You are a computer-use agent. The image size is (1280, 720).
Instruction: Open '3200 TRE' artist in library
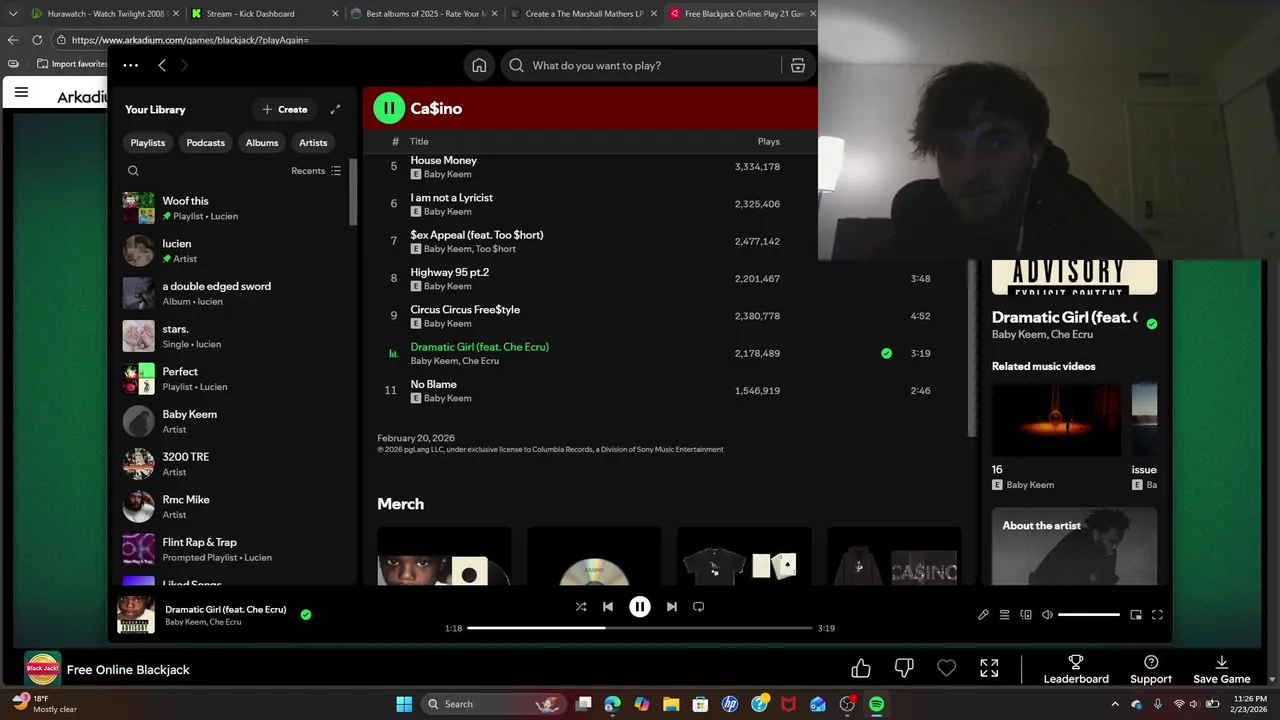click(x=232, y=464)
